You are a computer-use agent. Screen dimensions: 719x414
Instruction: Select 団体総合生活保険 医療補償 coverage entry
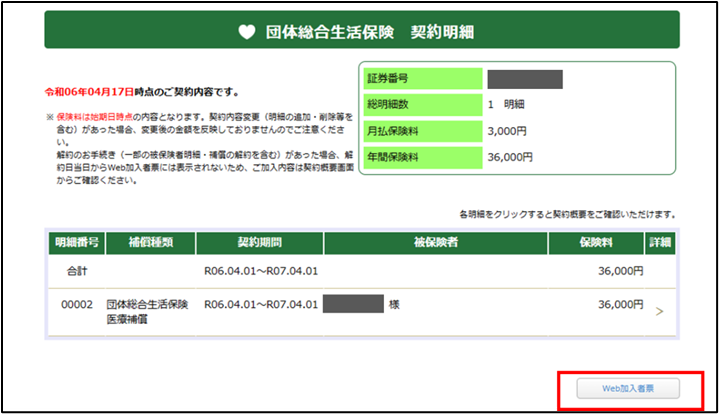146,311
